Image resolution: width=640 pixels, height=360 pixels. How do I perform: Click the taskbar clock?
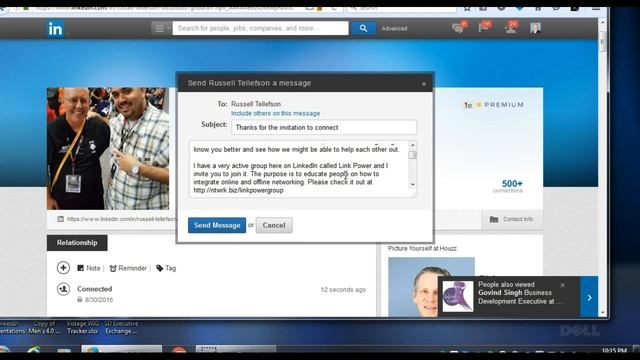[x=614, y=351]
